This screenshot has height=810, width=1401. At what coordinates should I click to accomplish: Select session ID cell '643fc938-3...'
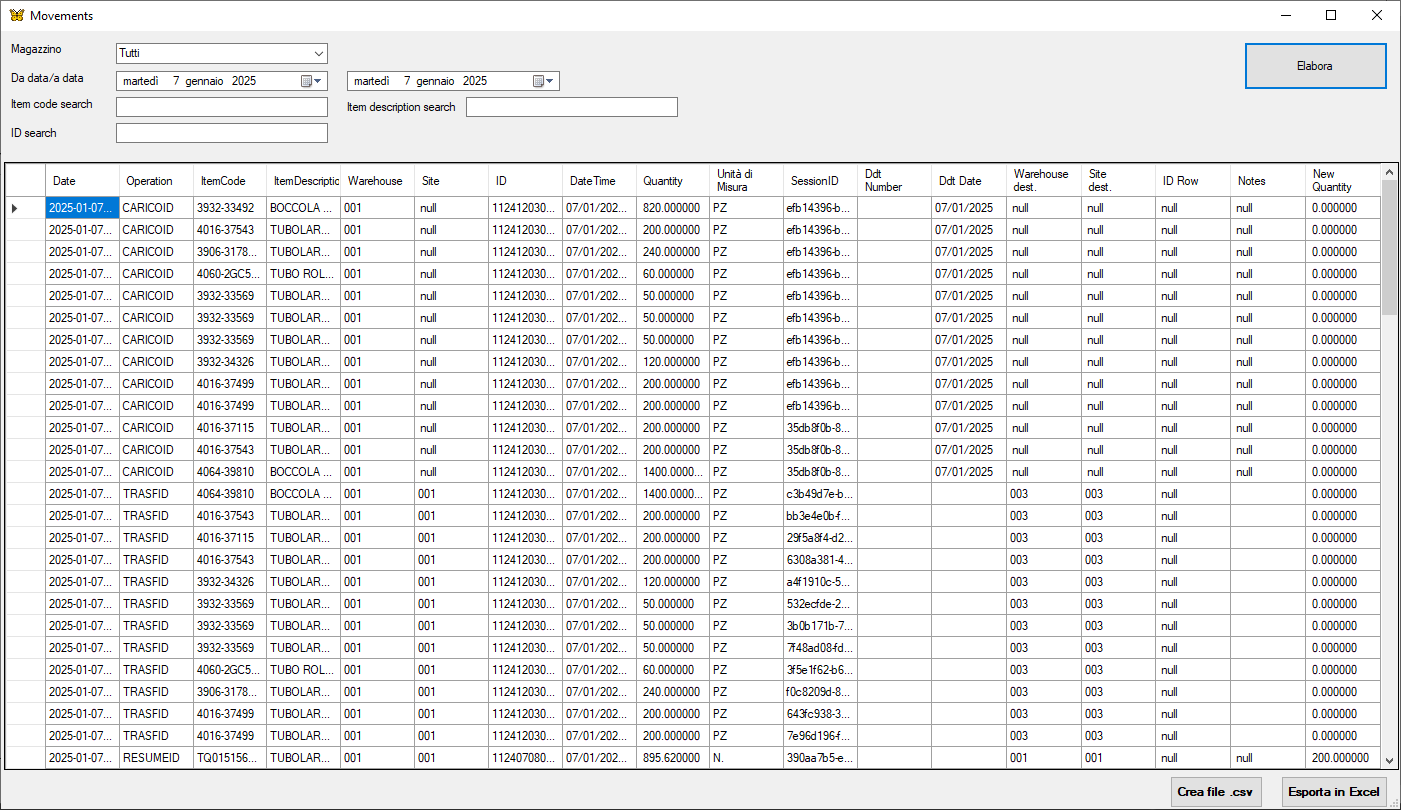tap(822, 714)
